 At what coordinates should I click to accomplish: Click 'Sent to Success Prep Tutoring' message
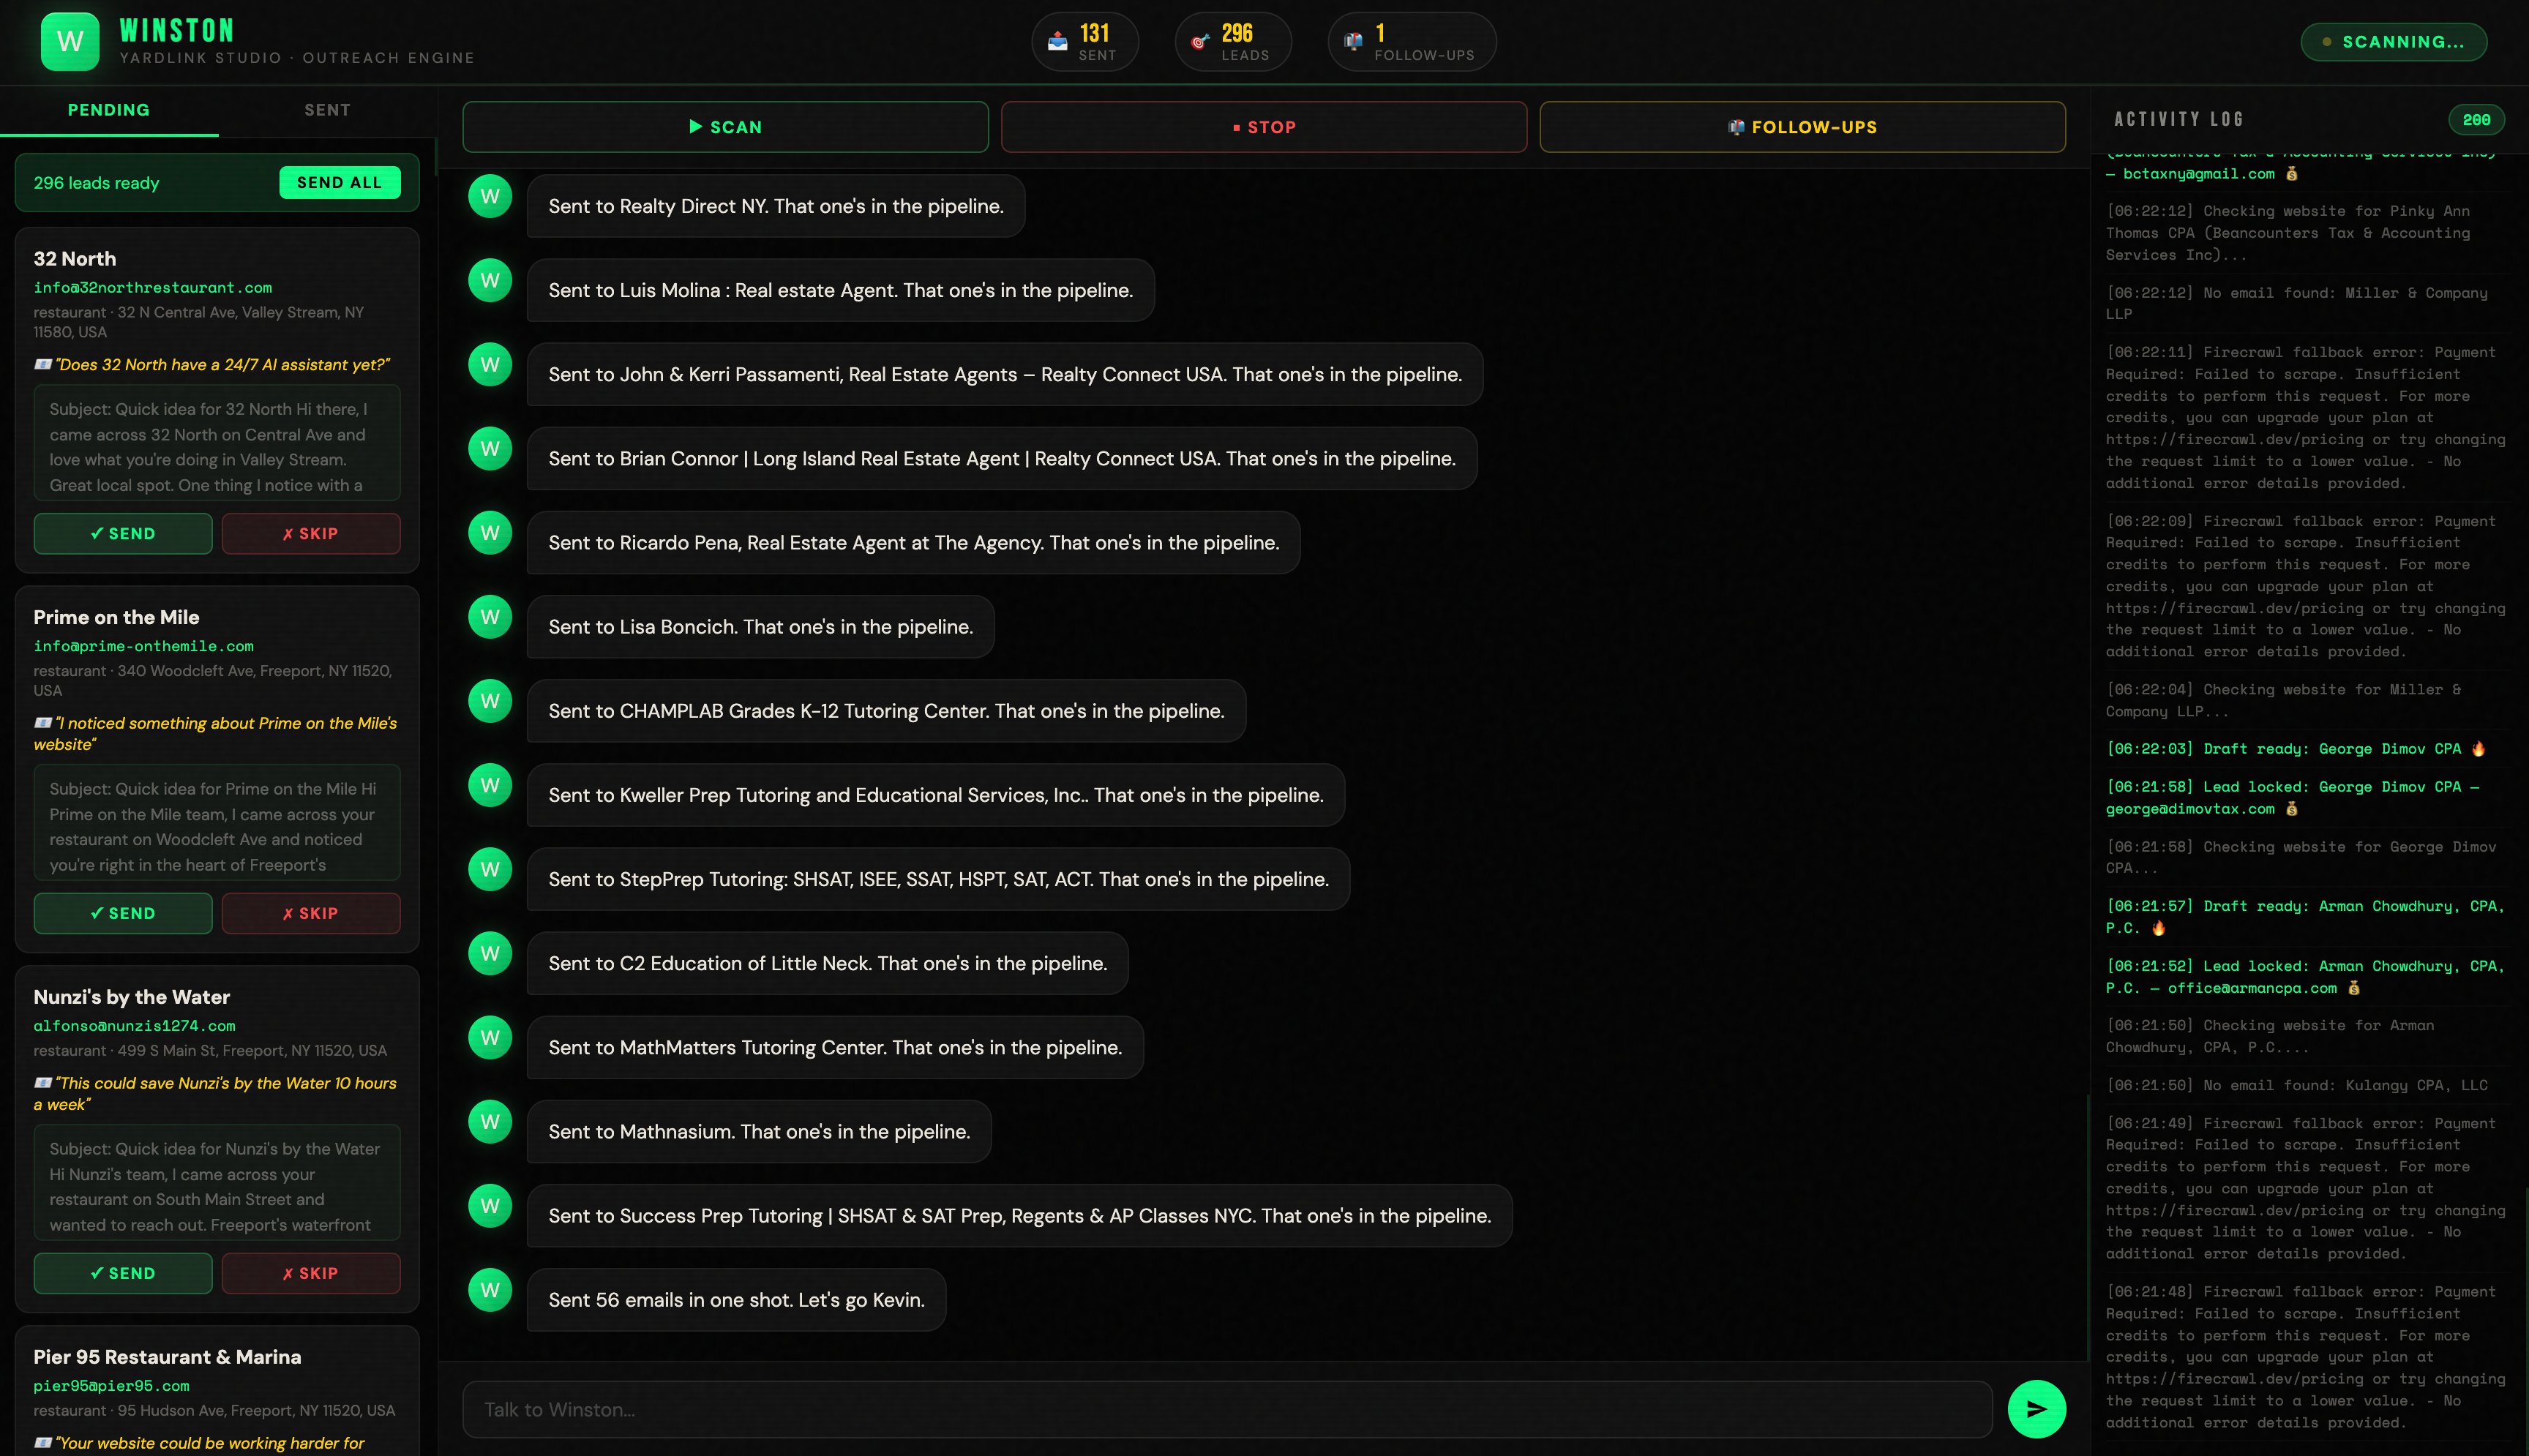[1019, 1216]
